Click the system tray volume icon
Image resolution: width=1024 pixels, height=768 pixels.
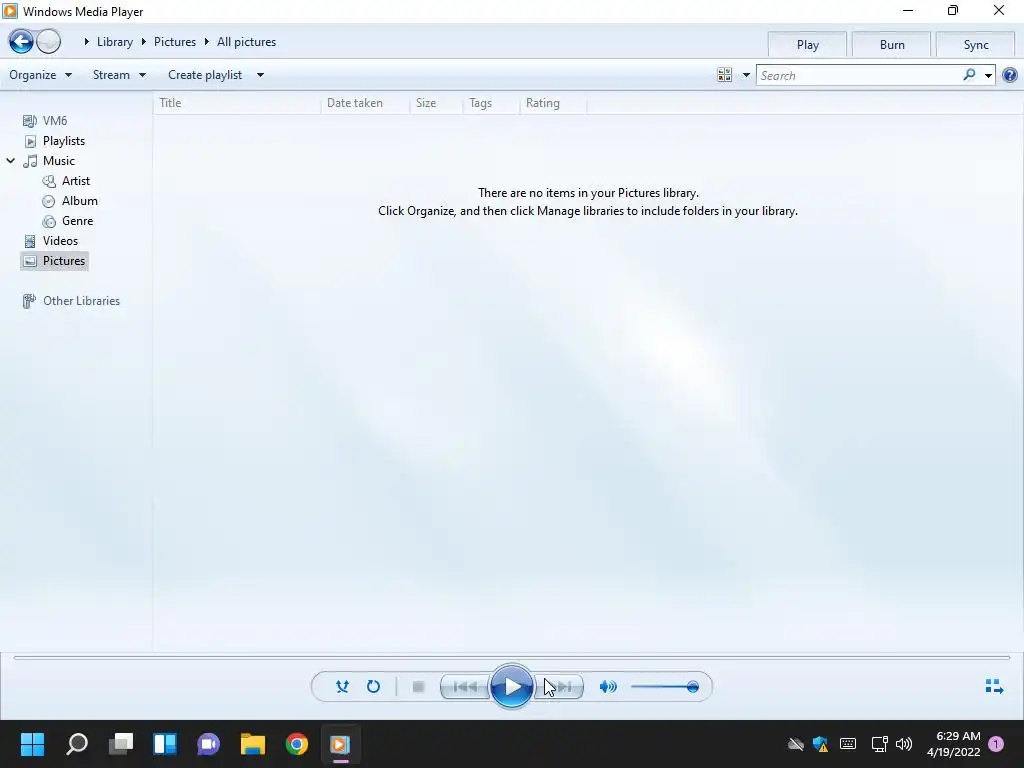coord(904,744)
